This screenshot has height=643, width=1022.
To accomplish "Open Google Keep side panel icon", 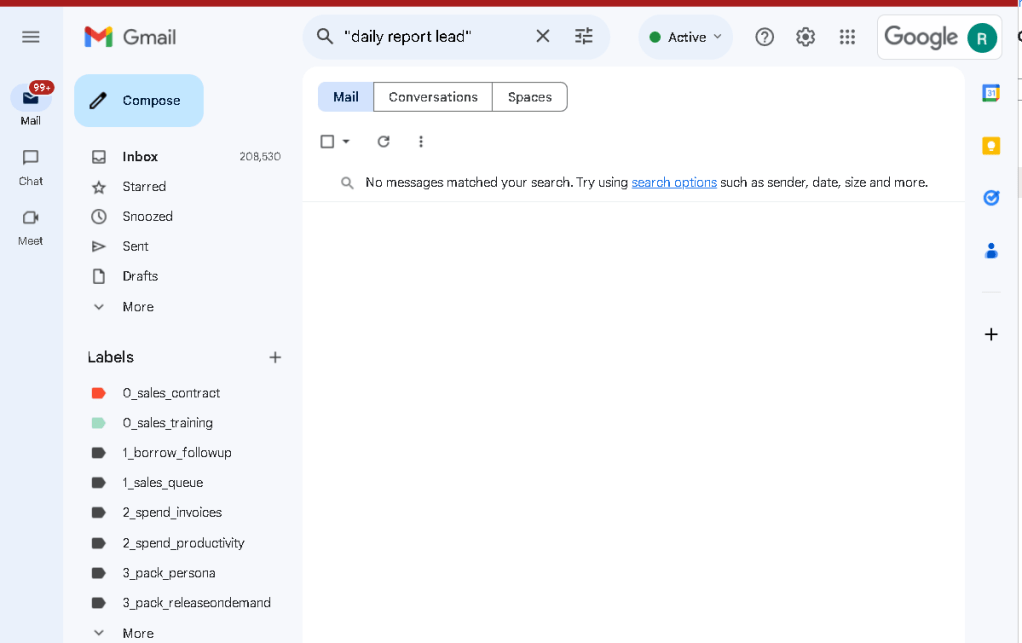I will coord(991,145).
